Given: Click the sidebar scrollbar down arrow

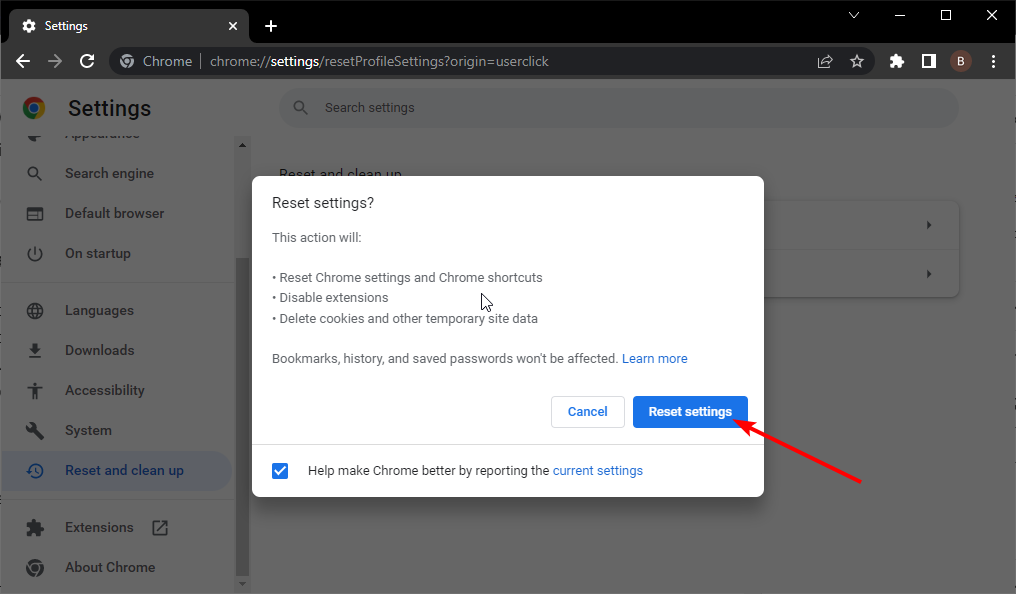Looking at the screenshot, I should point(242,584).
